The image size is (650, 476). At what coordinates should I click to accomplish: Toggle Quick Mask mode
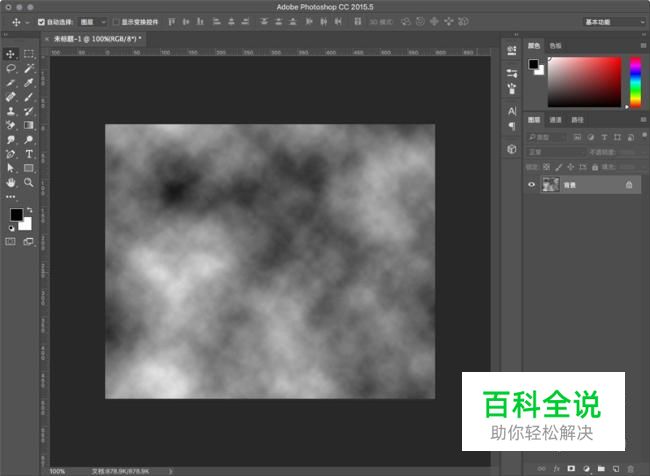click(x=10, y=242)
